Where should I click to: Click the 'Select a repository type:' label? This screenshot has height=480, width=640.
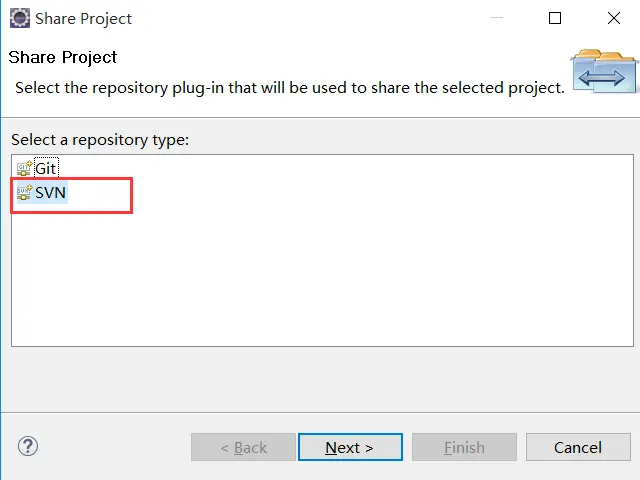100,140
